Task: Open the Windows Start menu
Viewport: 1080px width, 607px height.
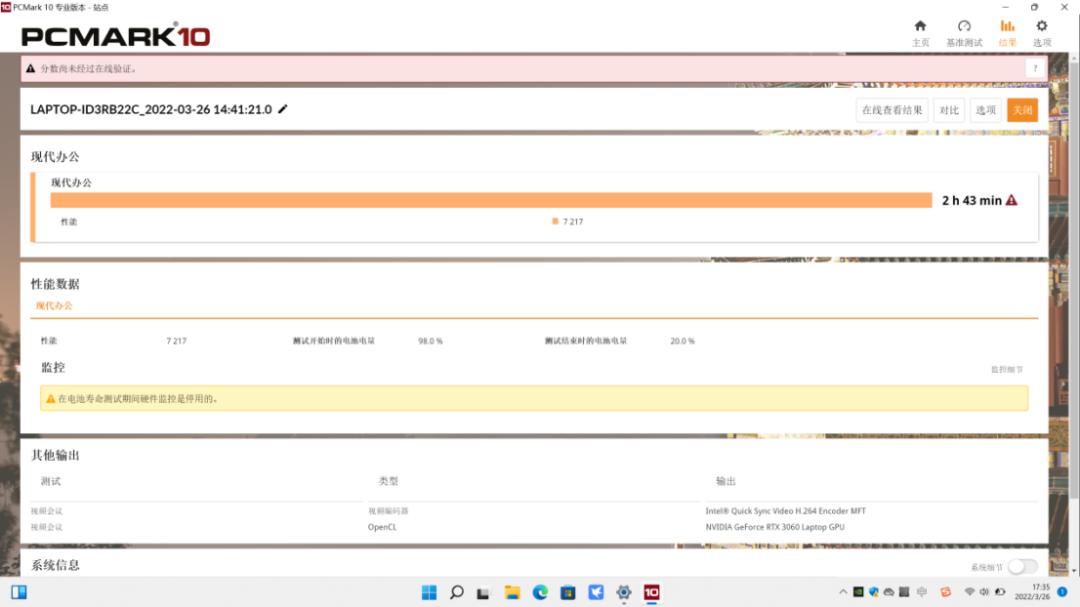Action: pos(429,593)
